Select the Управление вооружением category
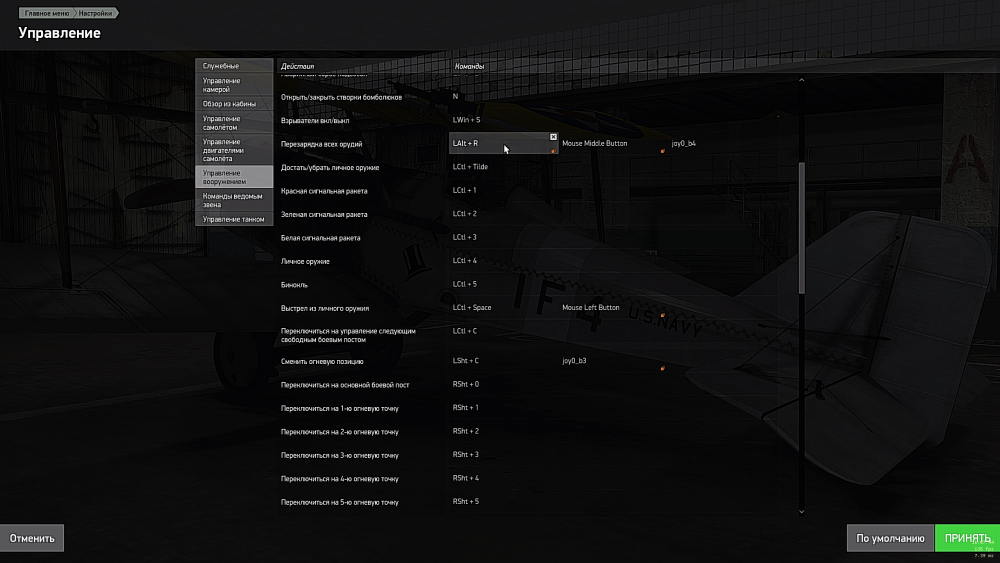 pyautogui.click(x=234, y=177)
